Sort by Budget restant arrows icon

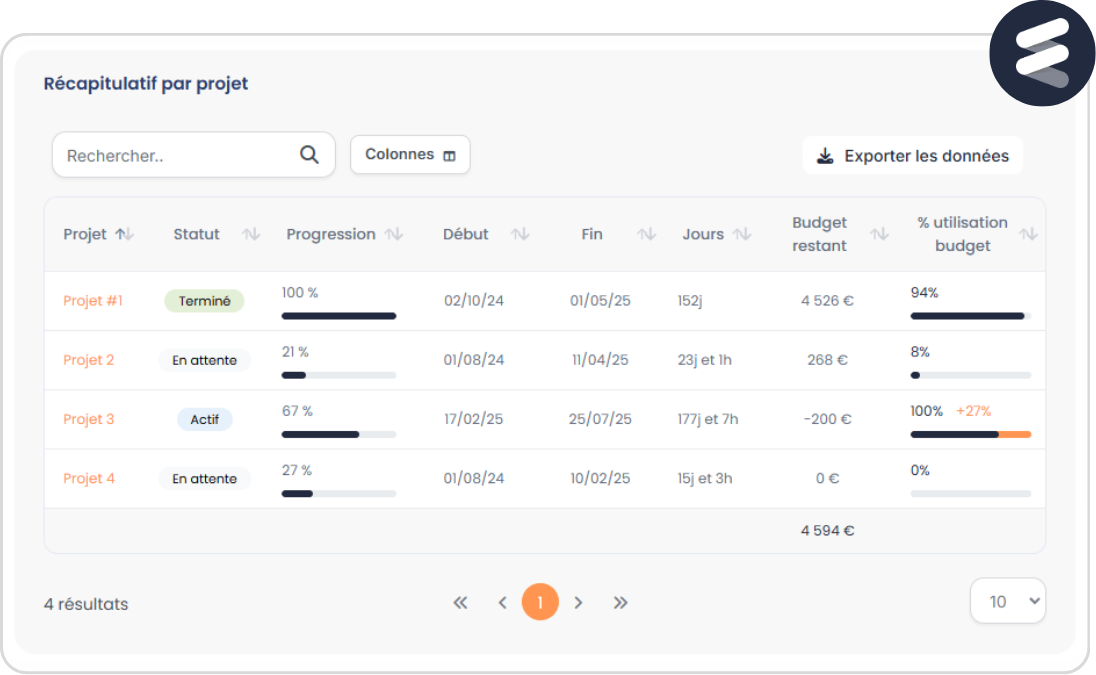point(879,234)
